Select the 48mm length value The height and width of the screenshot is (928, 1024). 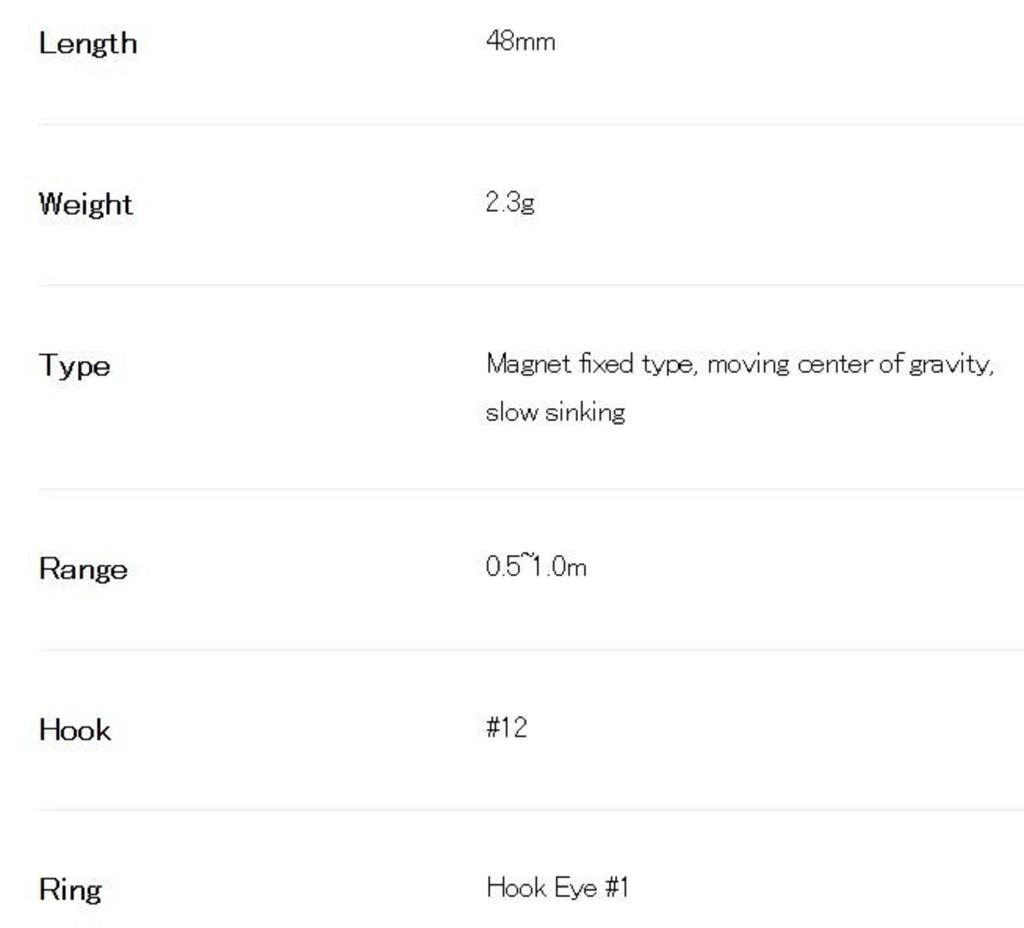coord(520,41)
